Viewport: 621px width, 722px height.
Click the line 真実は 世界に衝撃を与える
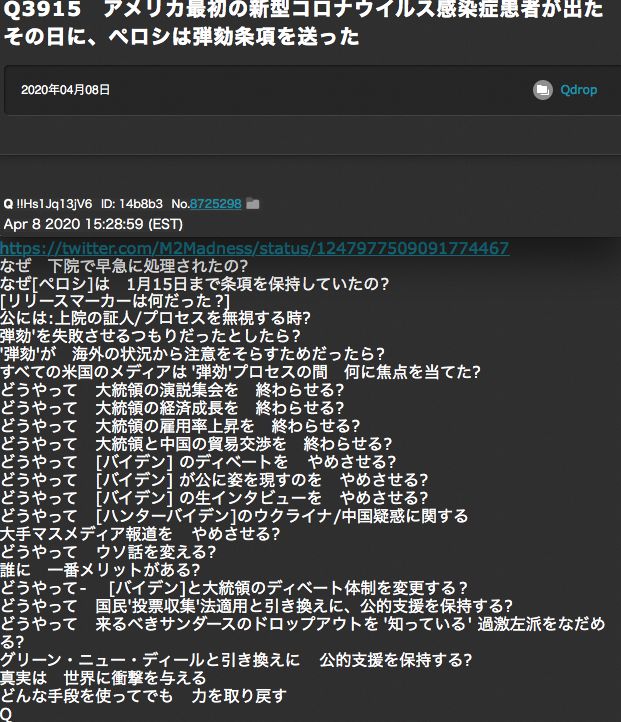[103, 678]
